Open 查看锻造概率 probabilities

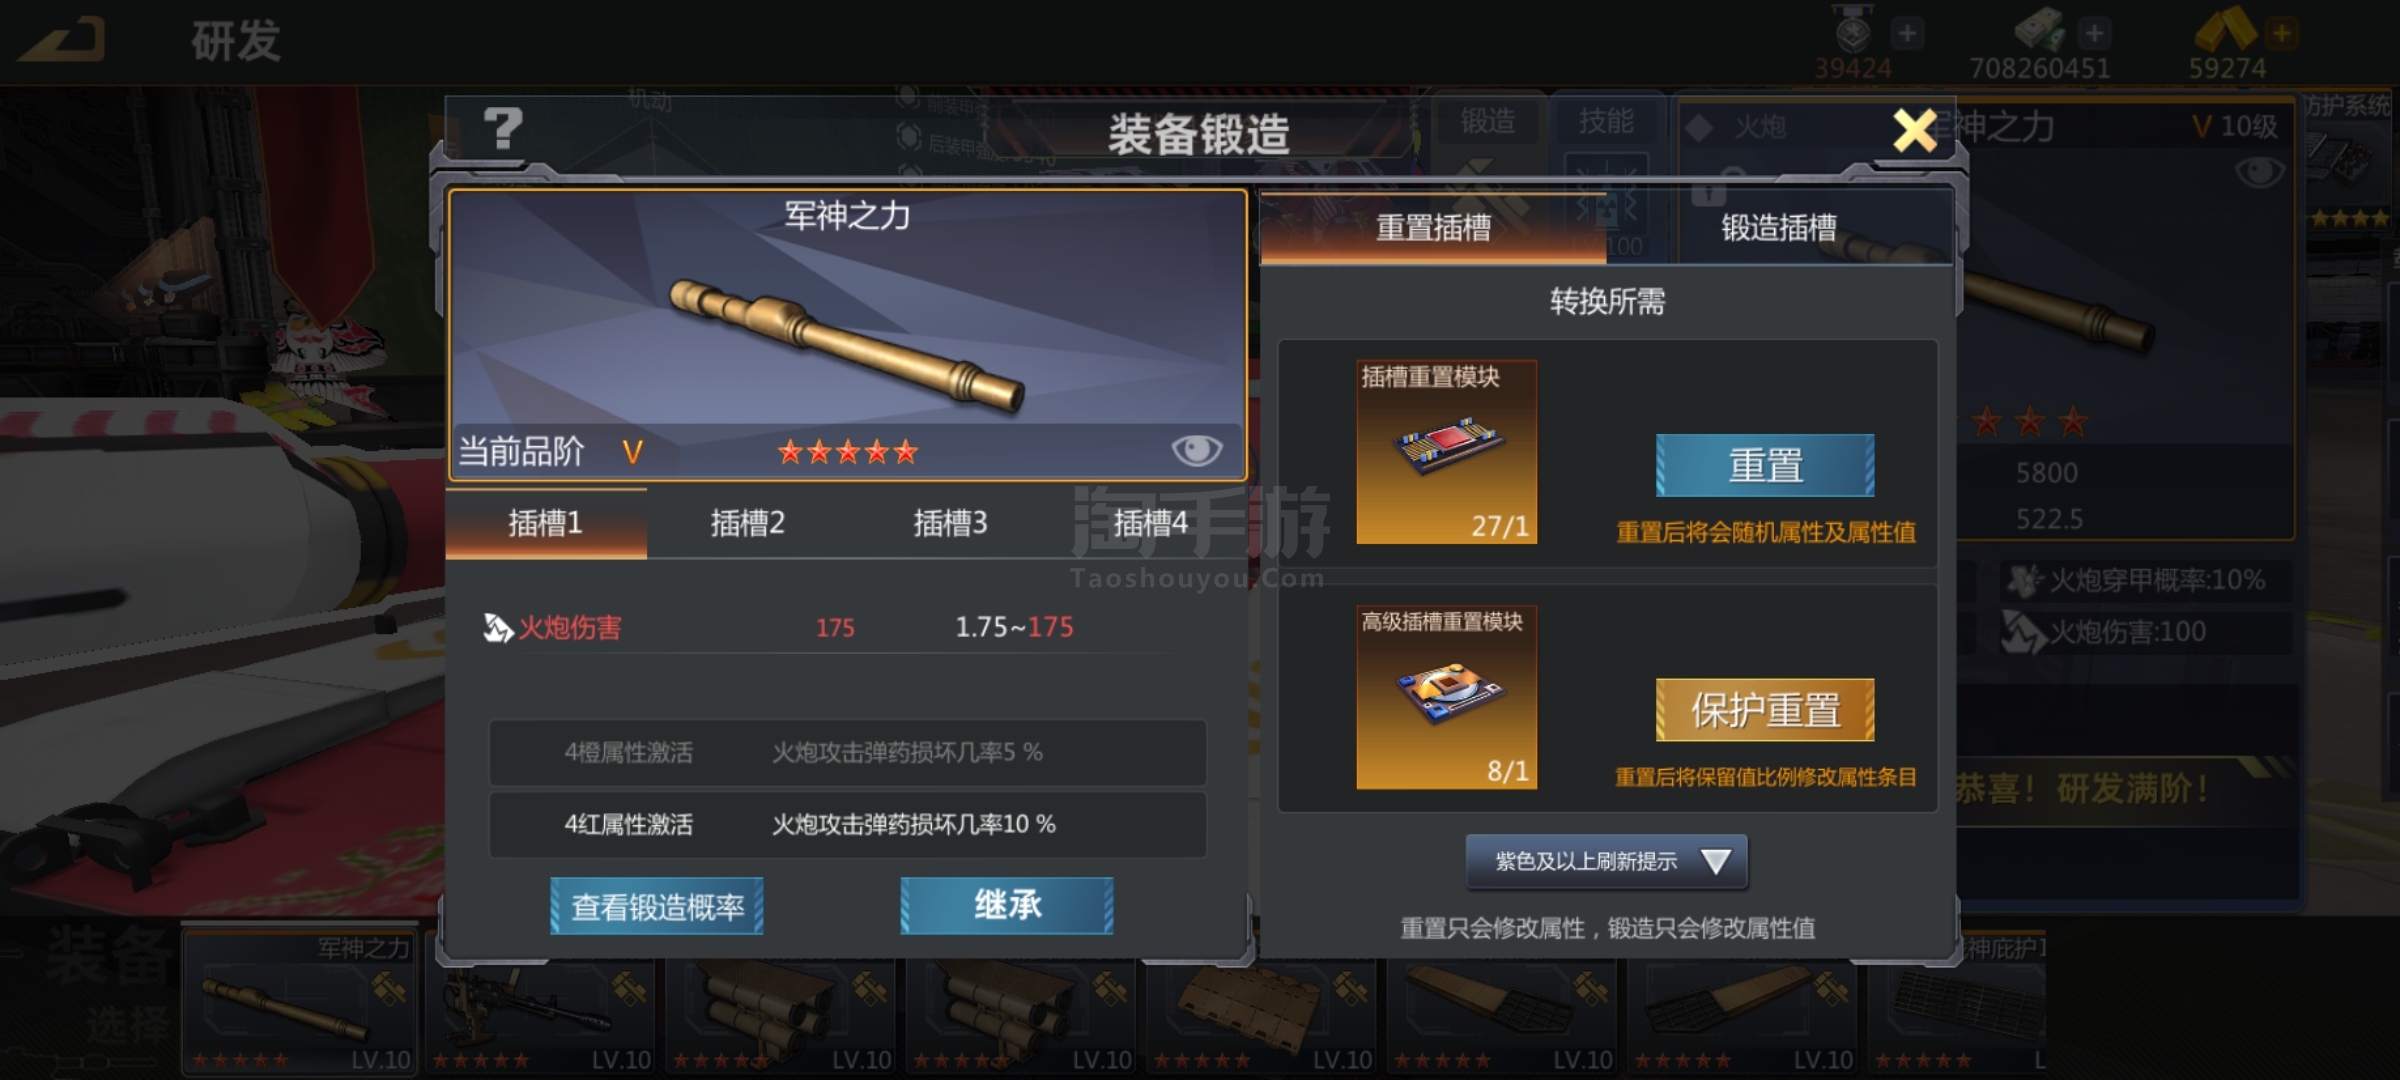click(657, 906)
